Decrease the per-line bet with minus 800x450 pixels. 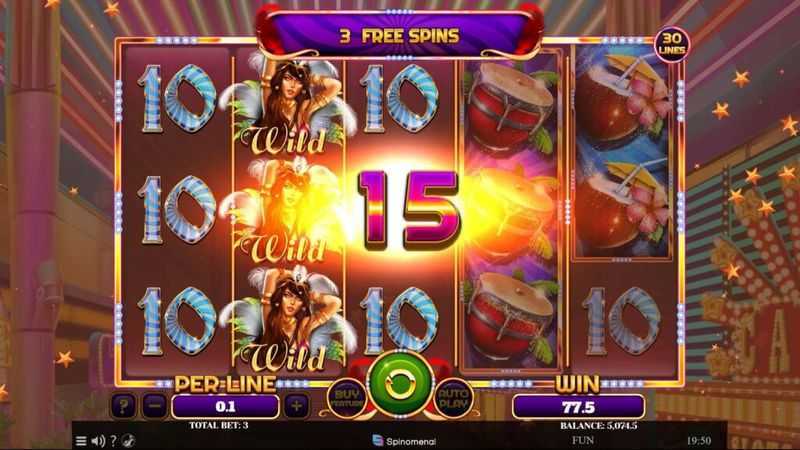(156, 406)
